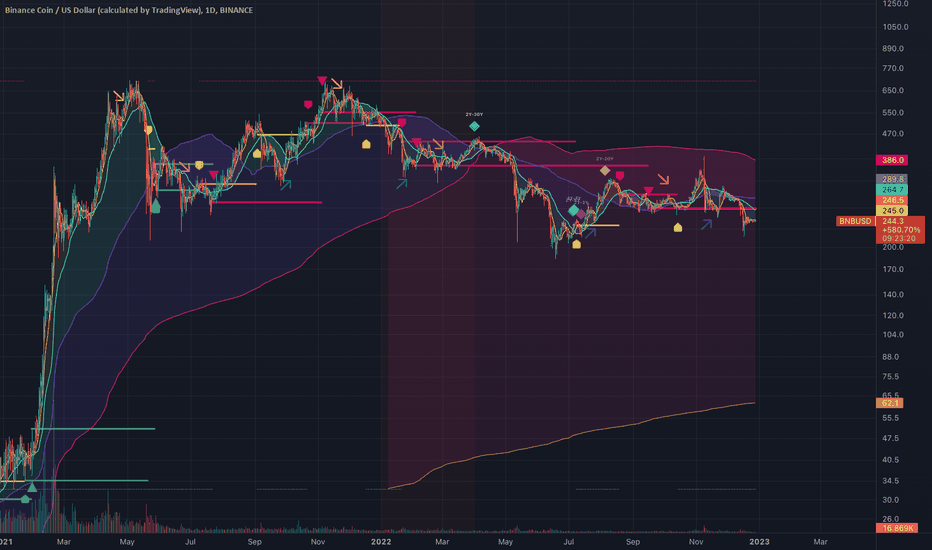
Task: Click the teal up-triangle above the 34.5 teal line
Action: pos(32,488)
